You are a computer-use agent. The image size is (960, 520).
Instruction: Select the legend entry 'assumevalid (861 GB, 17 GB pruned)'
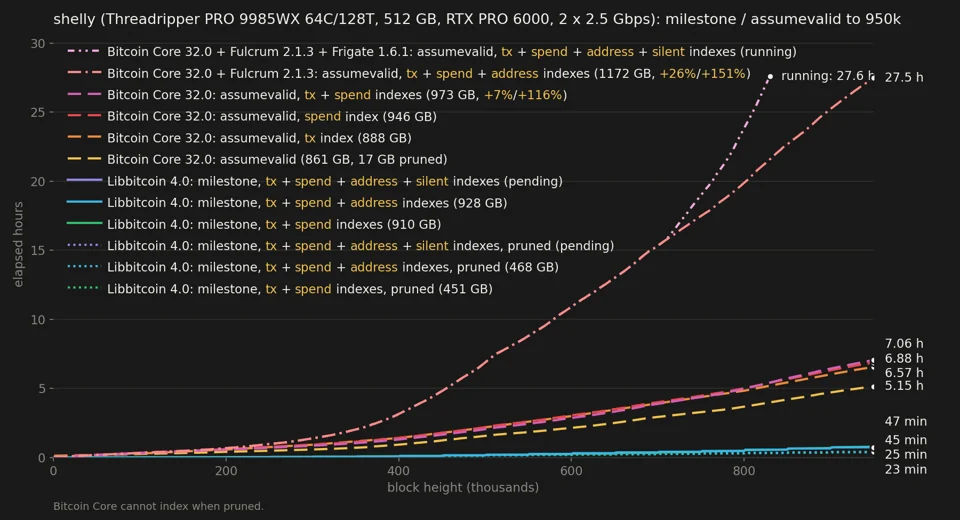pyautogui.click(x=257, y=159)
